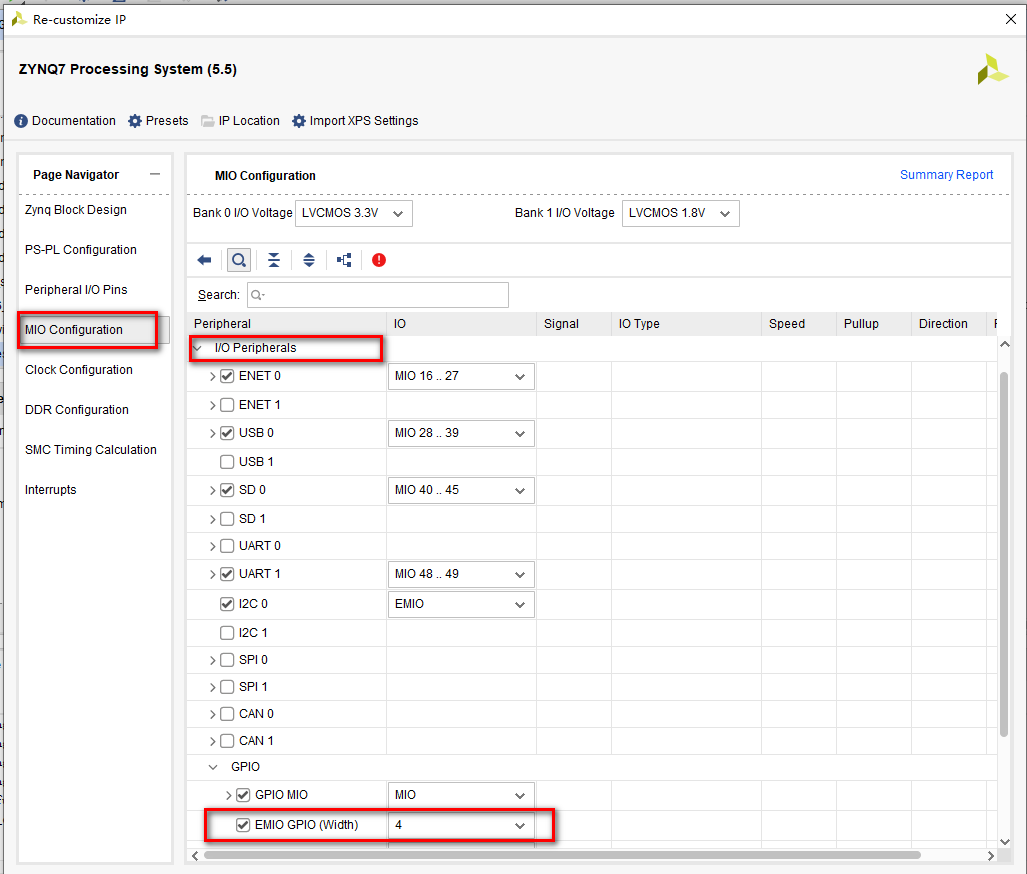This screenshot has height=874, width=1027.
Task: Collapse the Page Navigator with minus icon
Action: [155, 174]
